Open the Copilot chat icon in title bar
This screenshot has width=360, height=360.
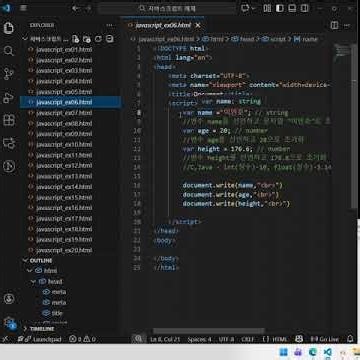point(246,8)
